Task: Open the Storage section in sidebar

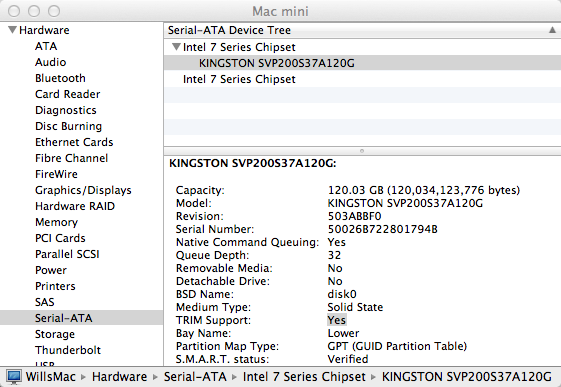Action: coord(55,334)
